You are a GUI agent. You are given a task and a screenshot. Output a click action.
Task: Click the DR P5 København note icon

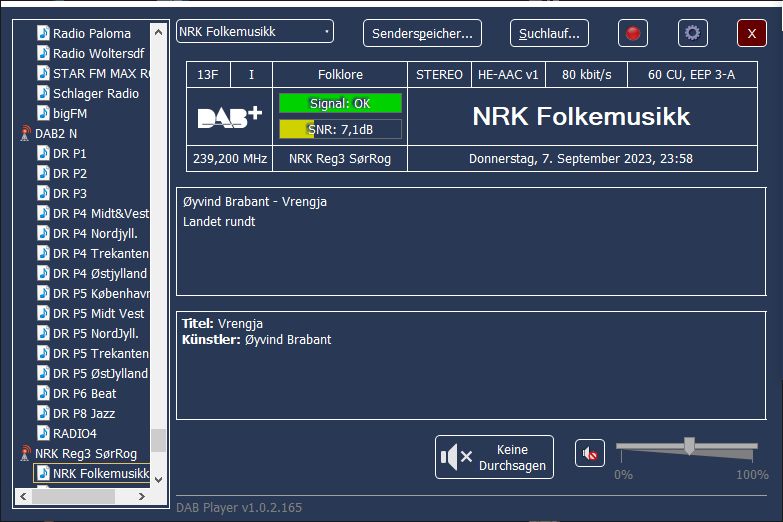click(x=43, y=293)
